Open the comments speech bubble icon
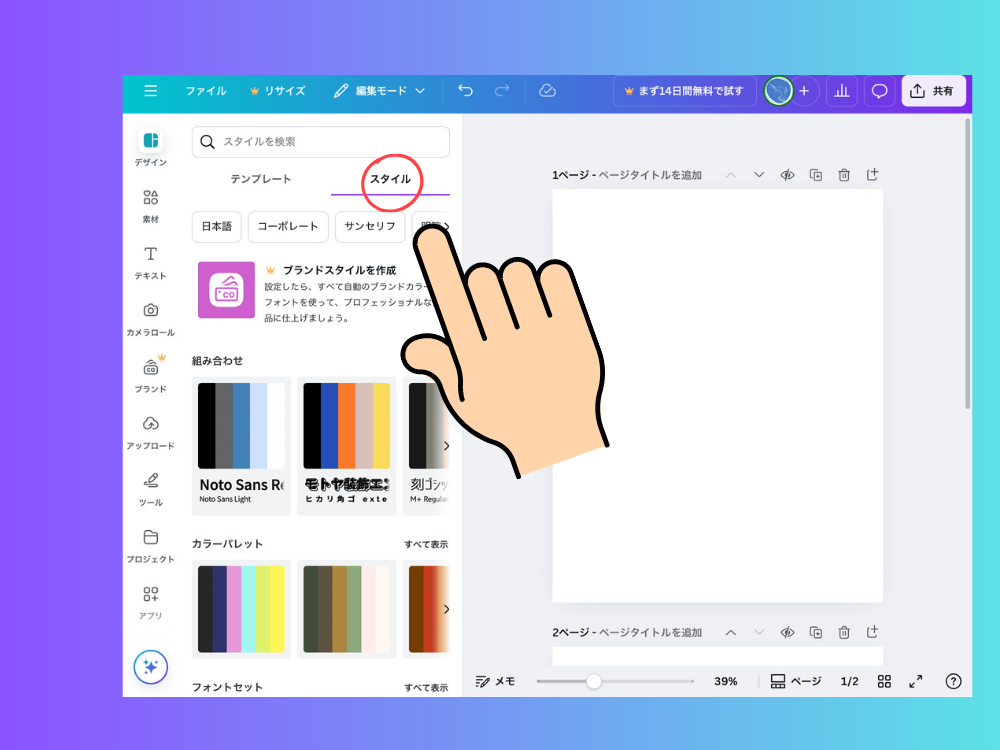1000x750 pixels. [880, 91]
